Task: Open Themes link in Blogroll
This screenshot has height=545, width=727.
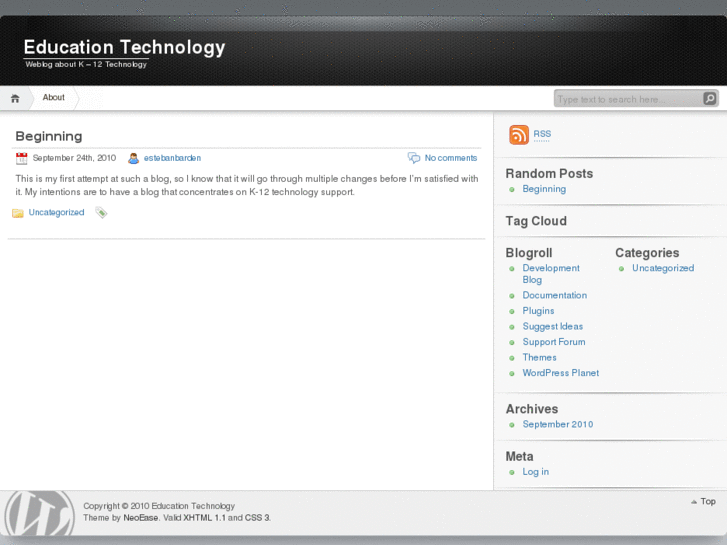Action: (x=539, y=358)
